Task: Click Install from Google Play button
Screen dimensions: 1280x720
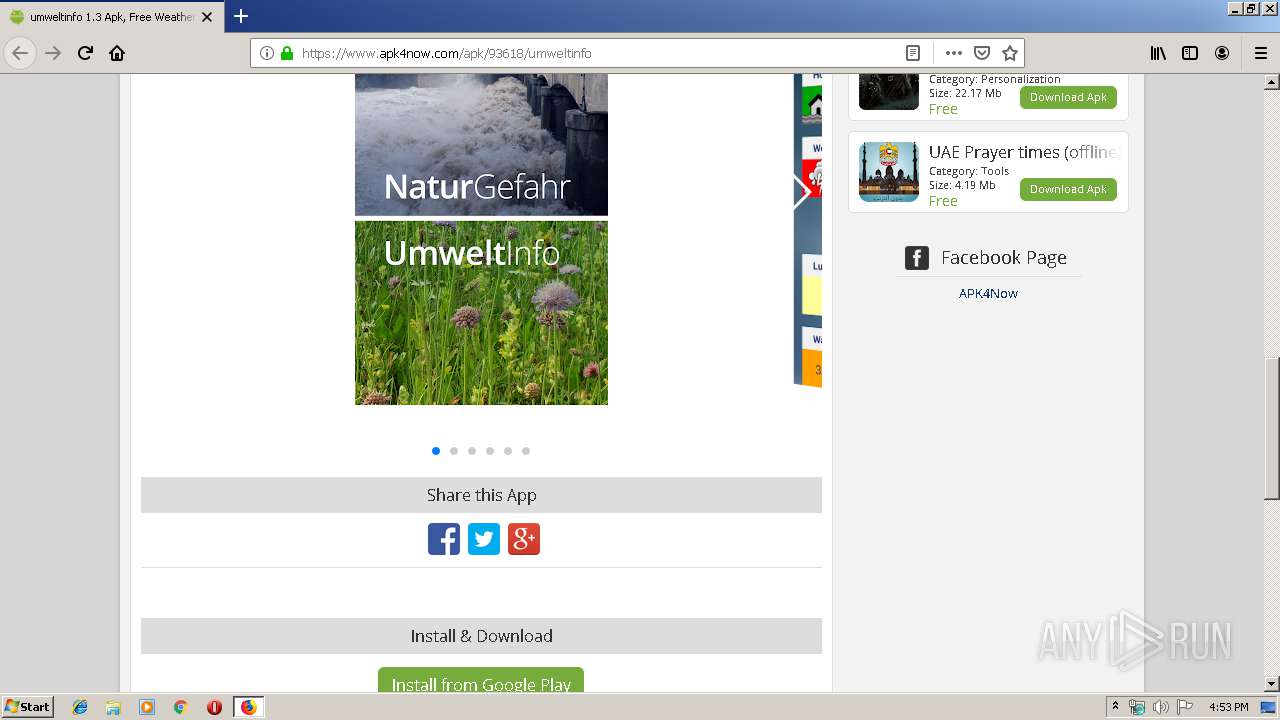Action: [481, 680]
